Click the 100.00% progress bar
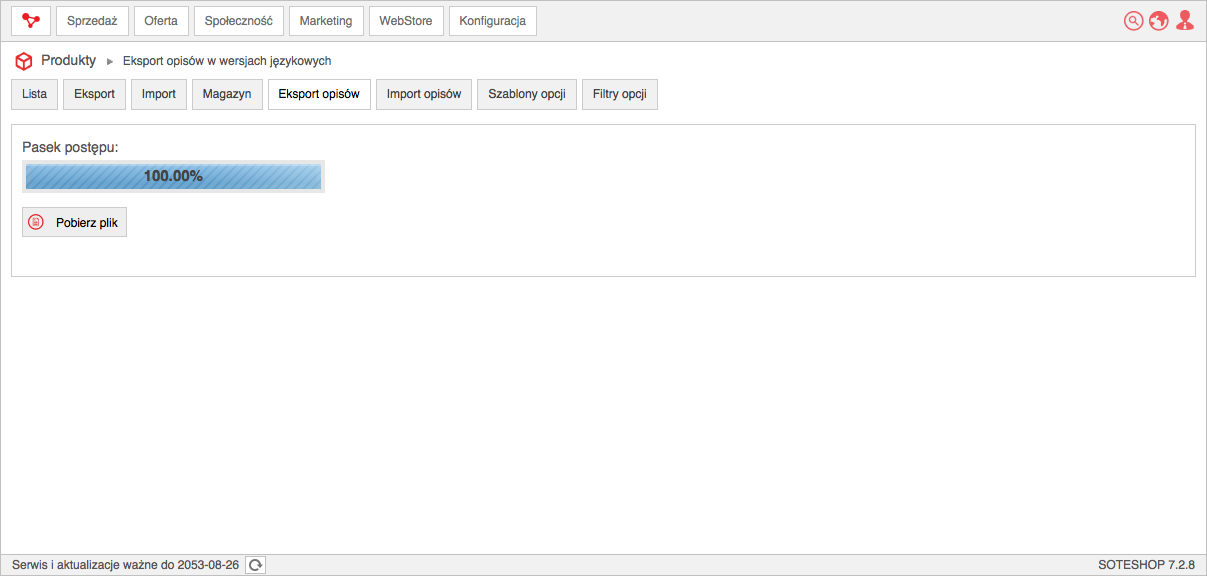 pos(174,176)
